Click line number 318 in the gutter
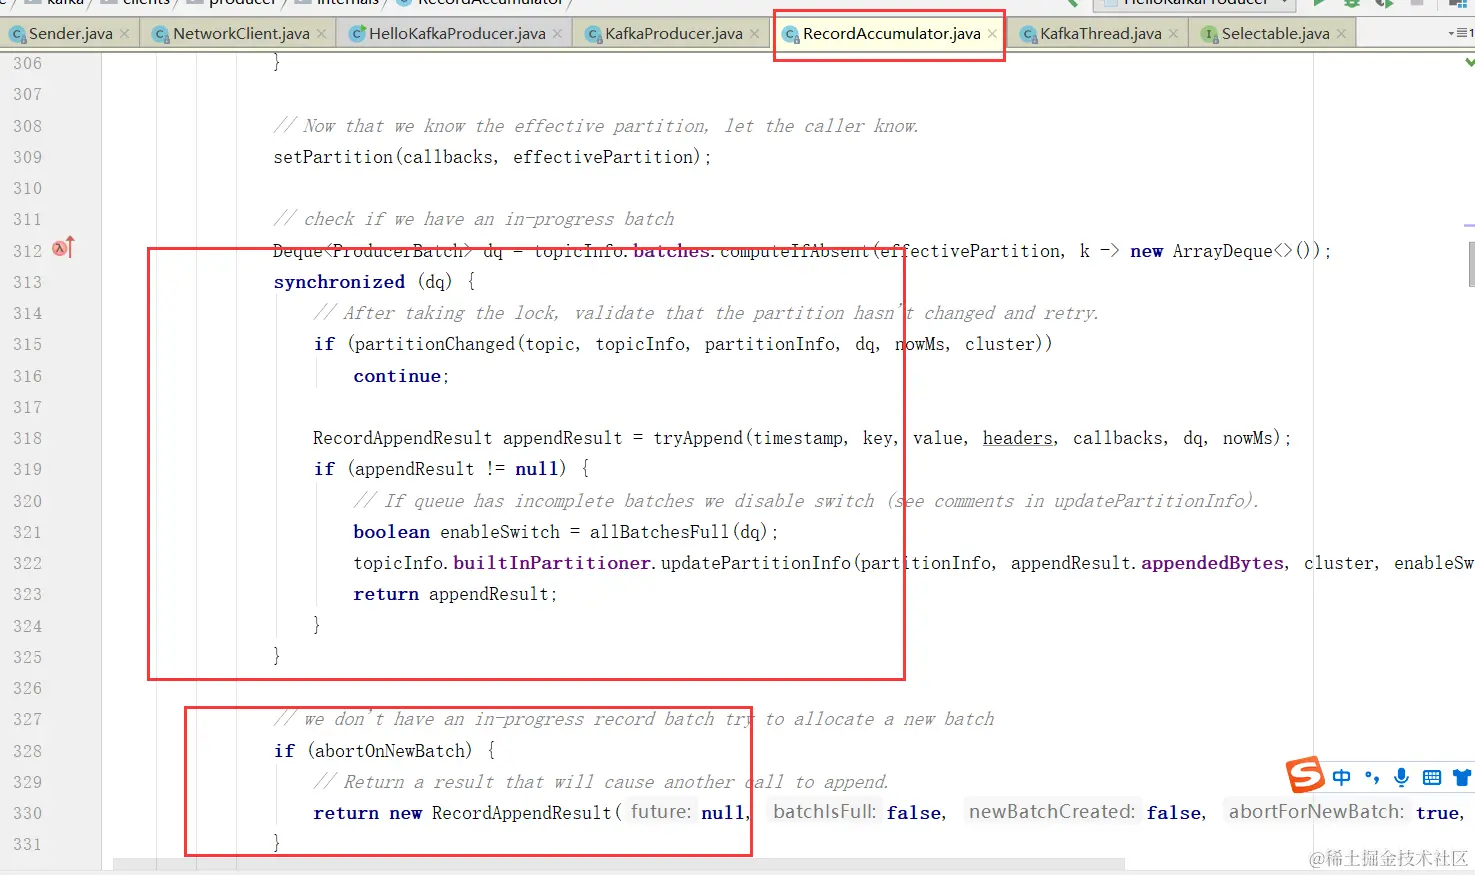Screen dimensions: 1475x875 click(x=28, y=438)
